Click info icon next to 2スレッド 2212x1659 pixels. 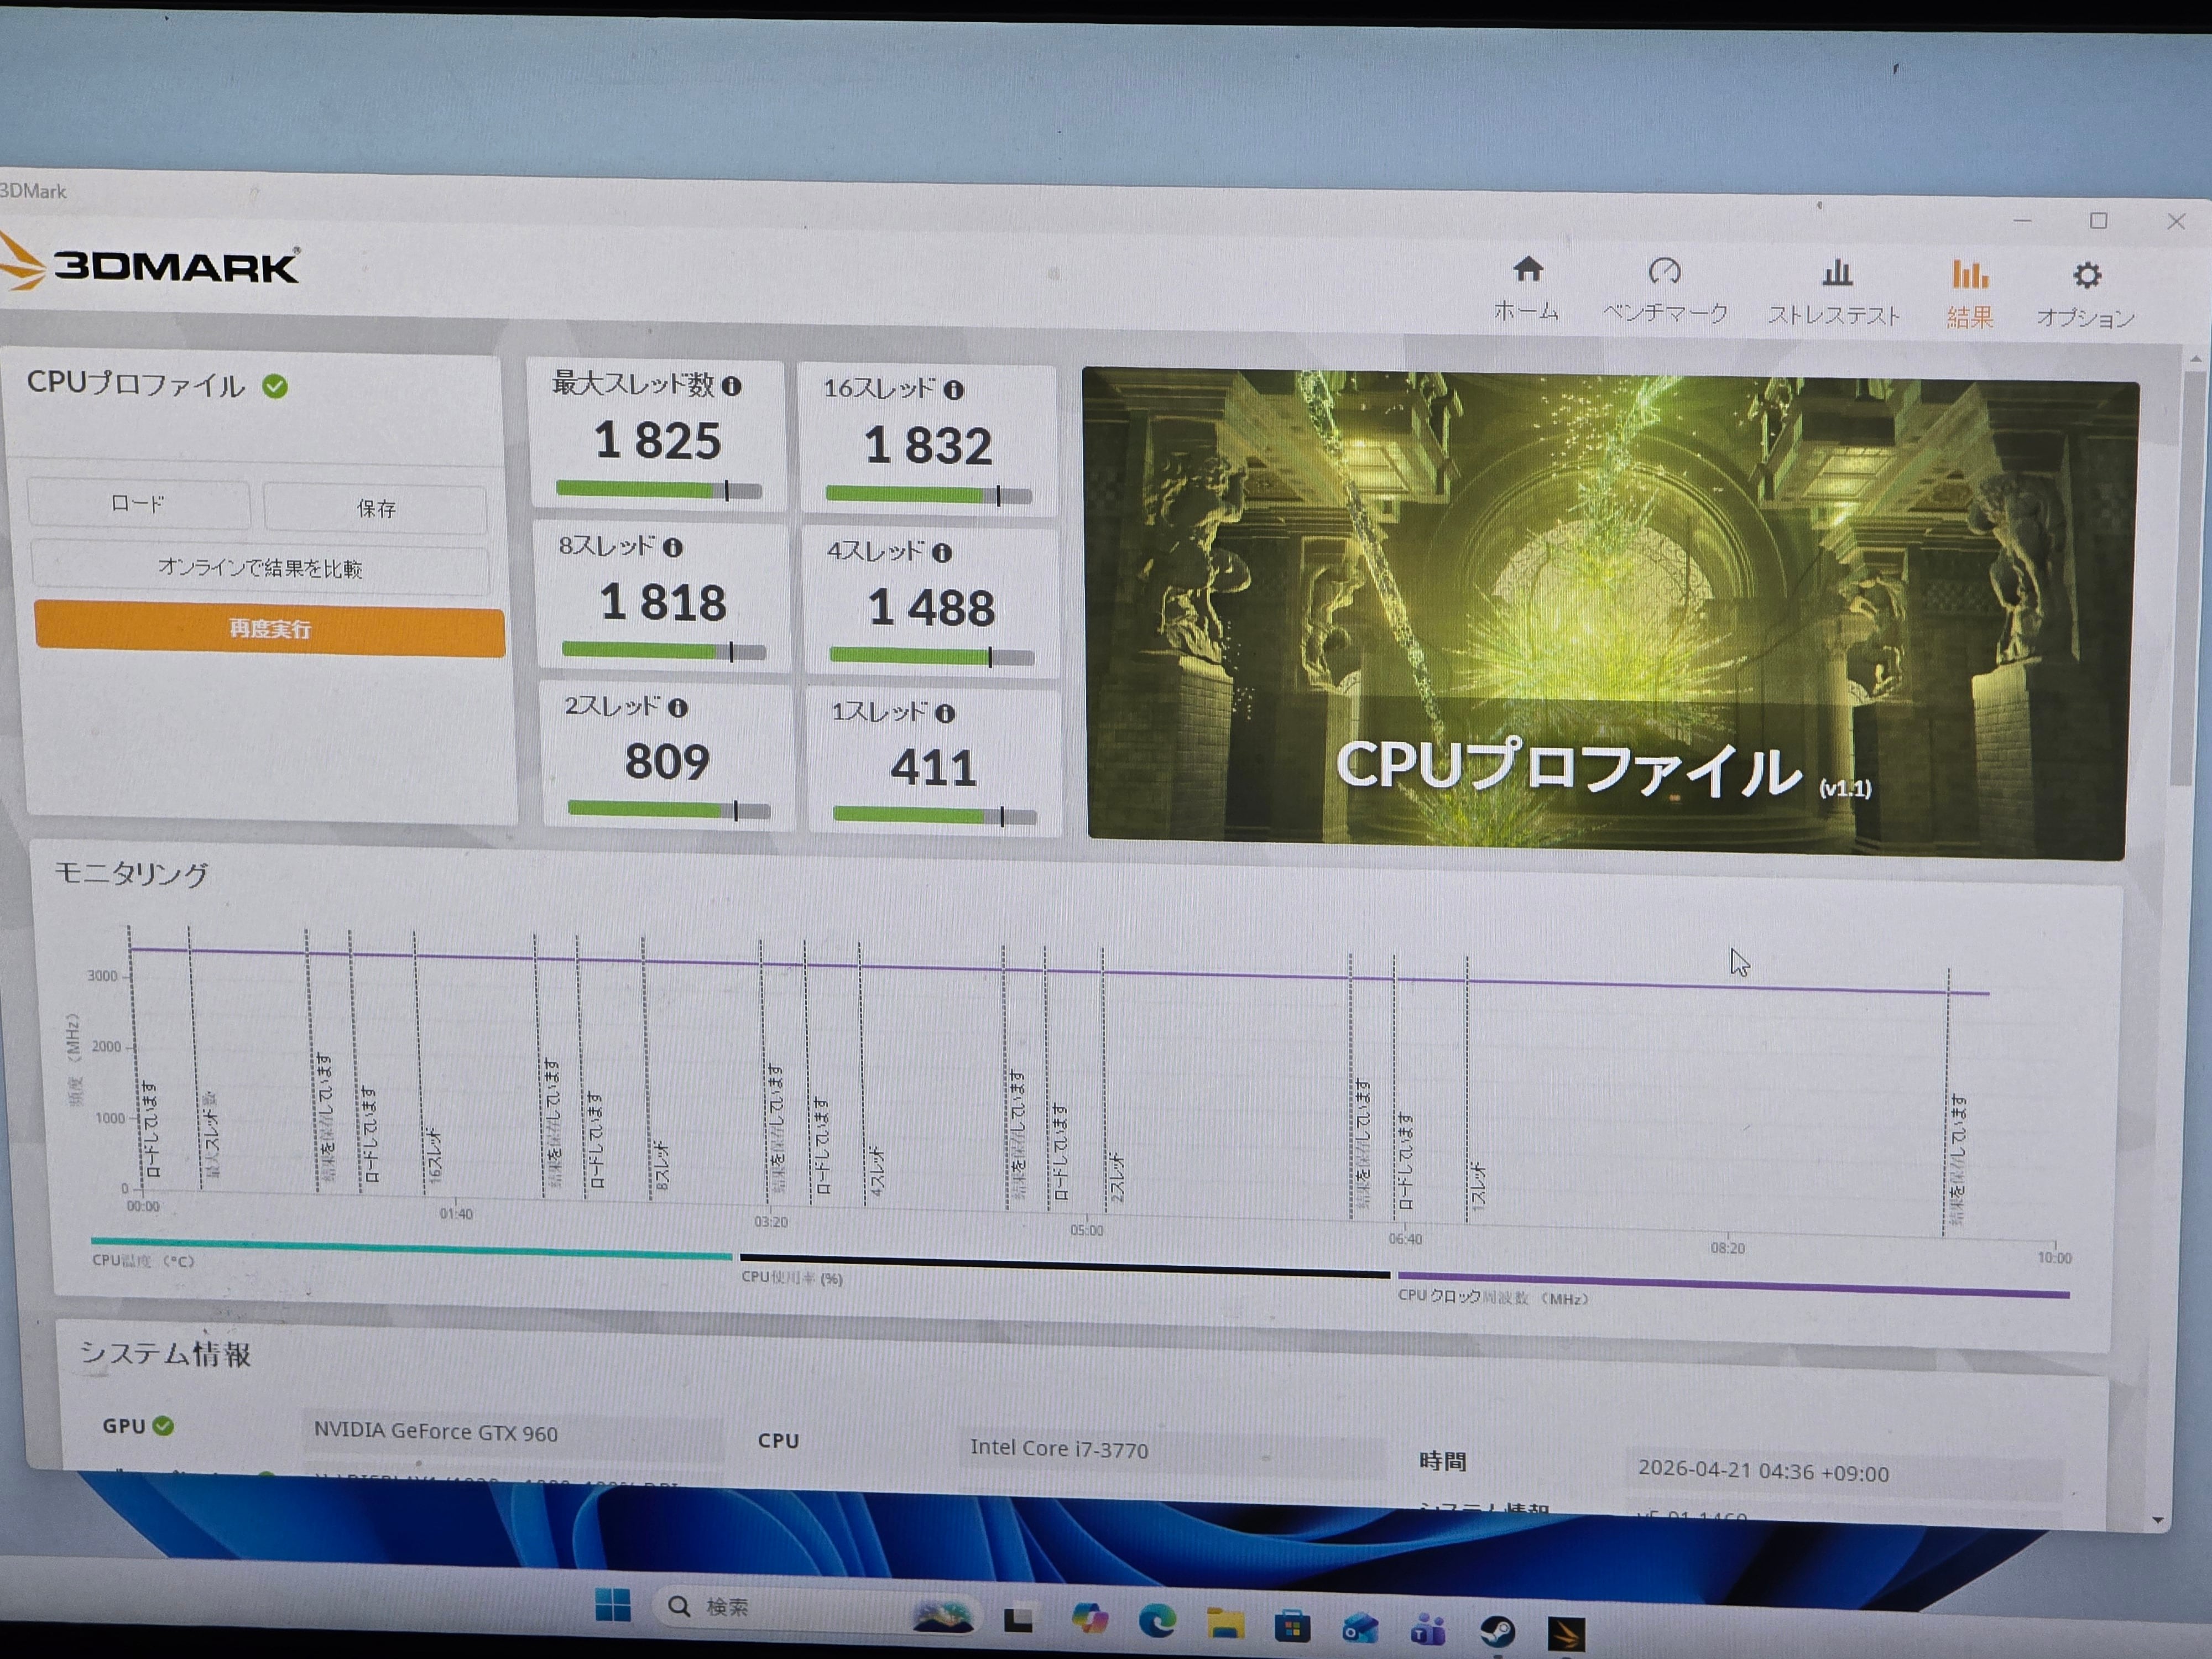pos(678,708)
